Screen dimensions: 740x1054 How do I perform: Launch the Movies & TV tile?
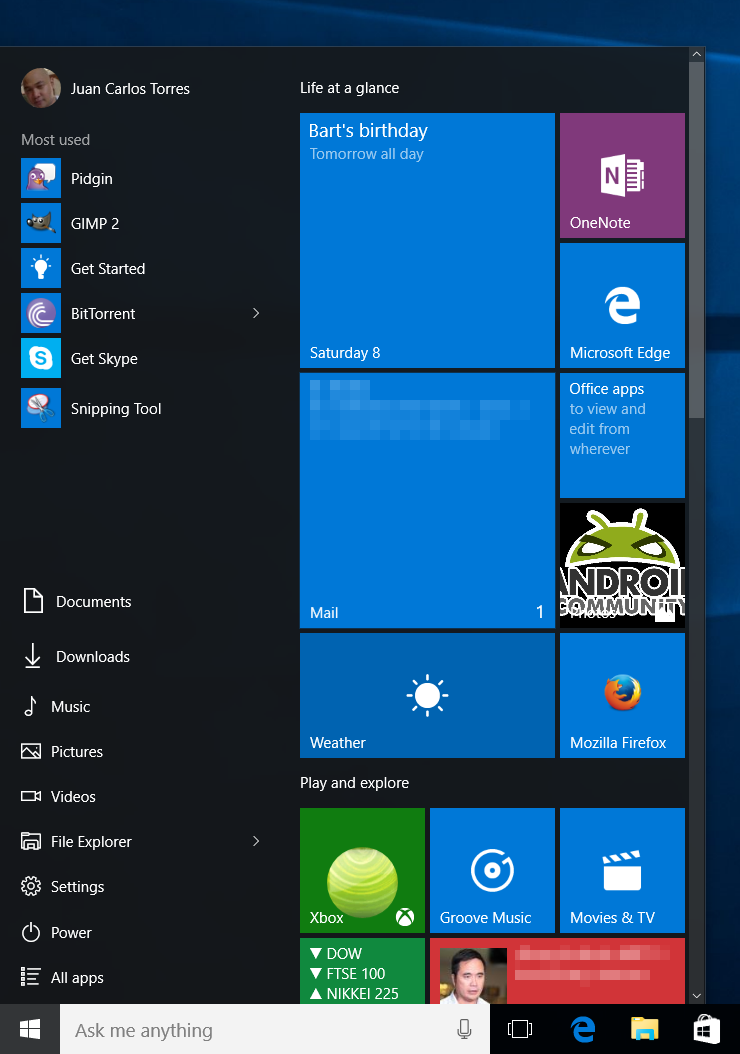tap(622, 870)
